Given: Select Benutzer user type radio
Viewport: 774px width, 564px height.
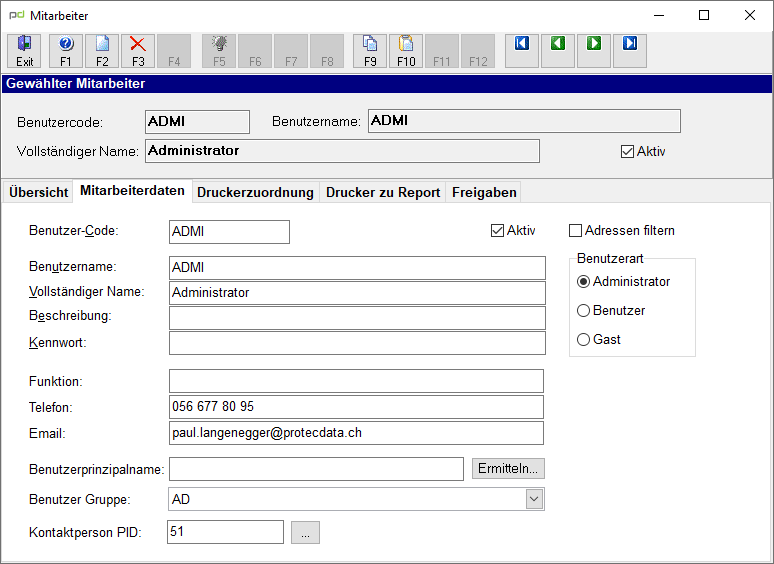Looking at the screenshot, I should (x=583, y=310).
